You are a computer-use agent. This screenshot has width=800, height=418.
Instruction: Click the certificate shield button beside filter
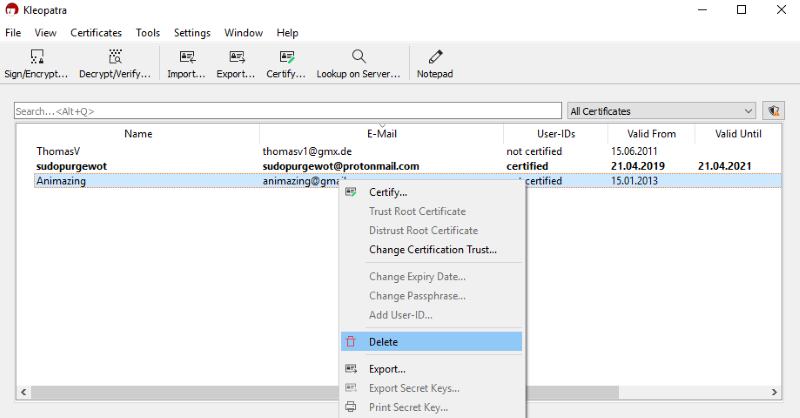pyautogui.click(x=773, y=111)
